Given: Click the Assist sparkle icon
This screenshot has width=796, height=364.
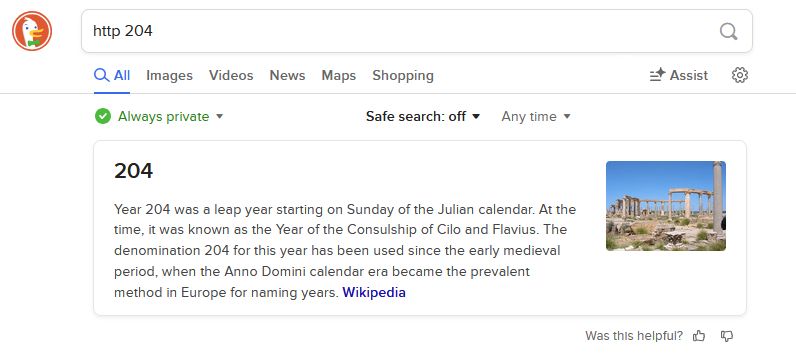Looking at the screenshot, I should tap(657, 75).
